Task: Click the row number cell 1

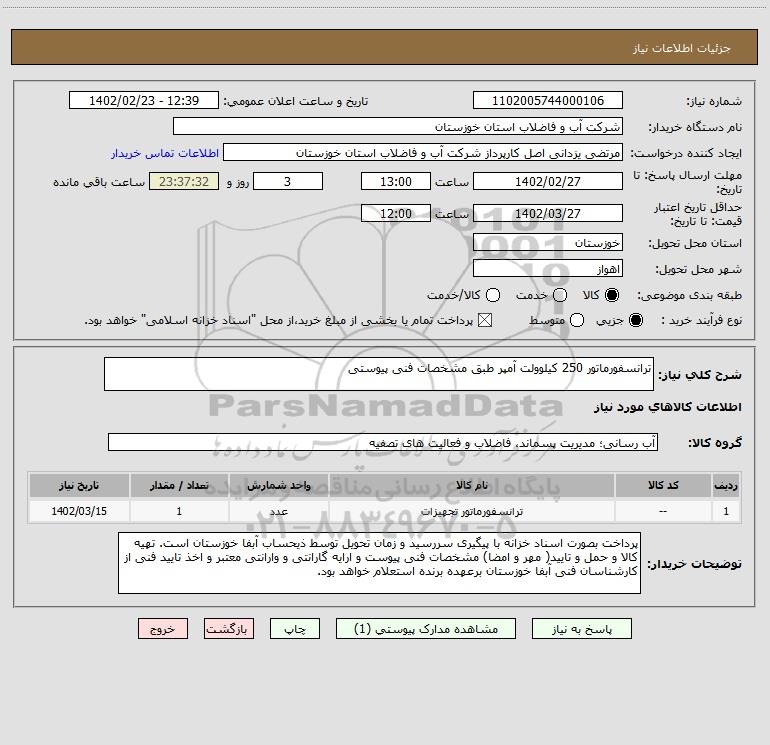Action: point(726,511)
